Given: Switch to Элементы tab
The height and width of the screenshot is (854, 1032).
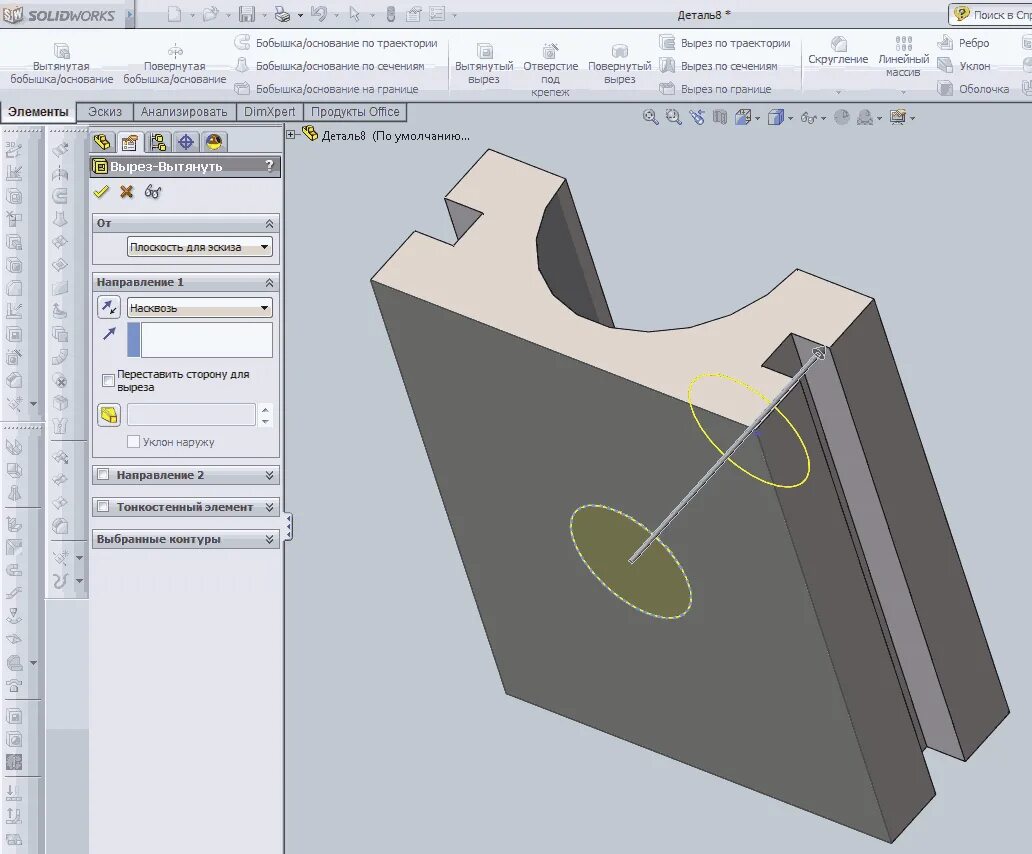Looking at the screenshot, I should [38, 112].
